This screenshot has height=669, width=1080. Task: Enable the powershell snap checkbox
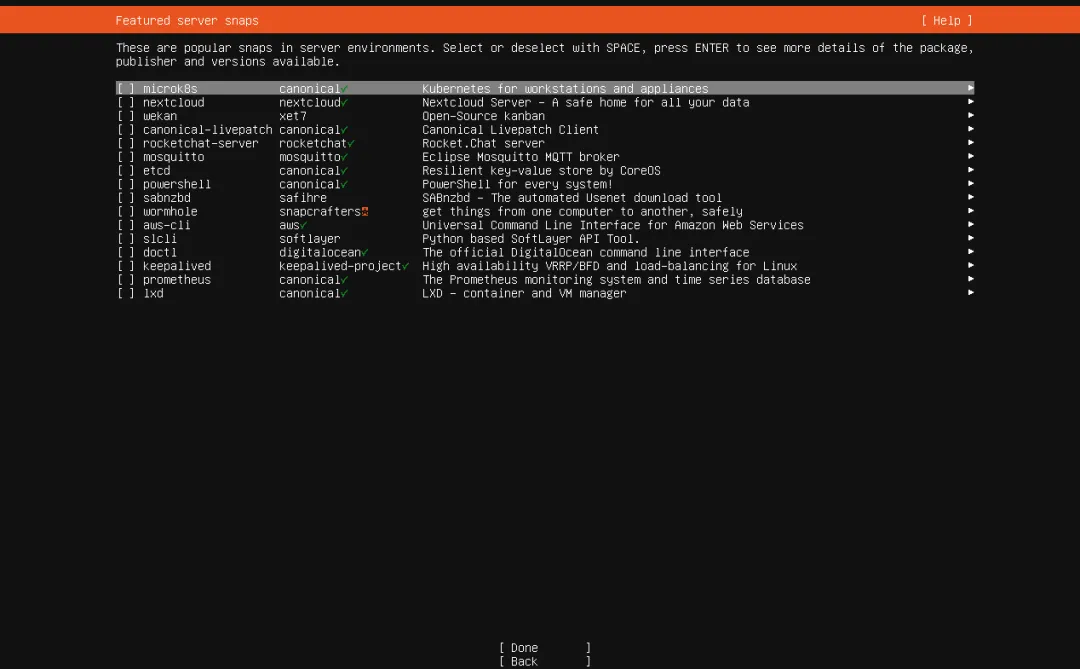coord(126,184)
